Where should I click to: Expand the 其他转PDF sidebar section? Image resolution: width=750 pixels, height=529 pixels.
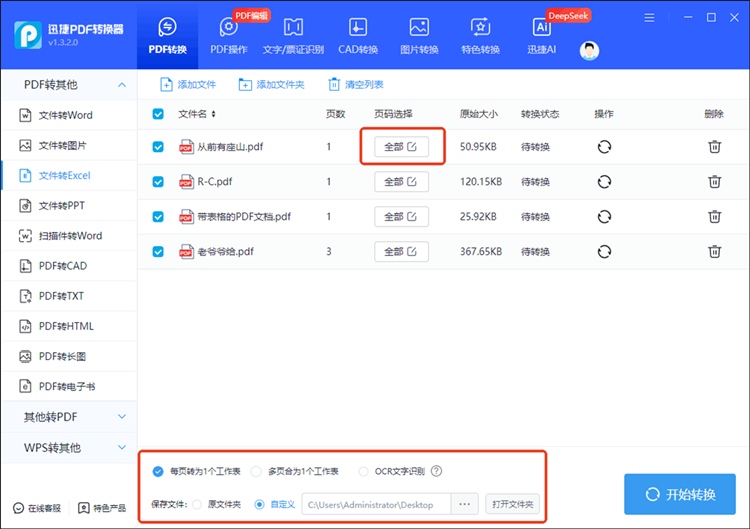[121, 417]
